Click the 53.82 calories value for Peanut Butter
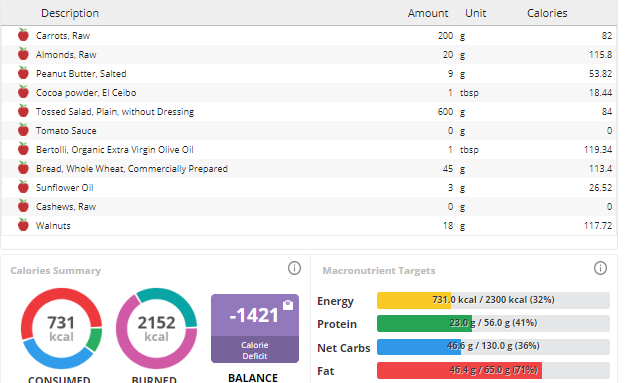 pos(600,74)
